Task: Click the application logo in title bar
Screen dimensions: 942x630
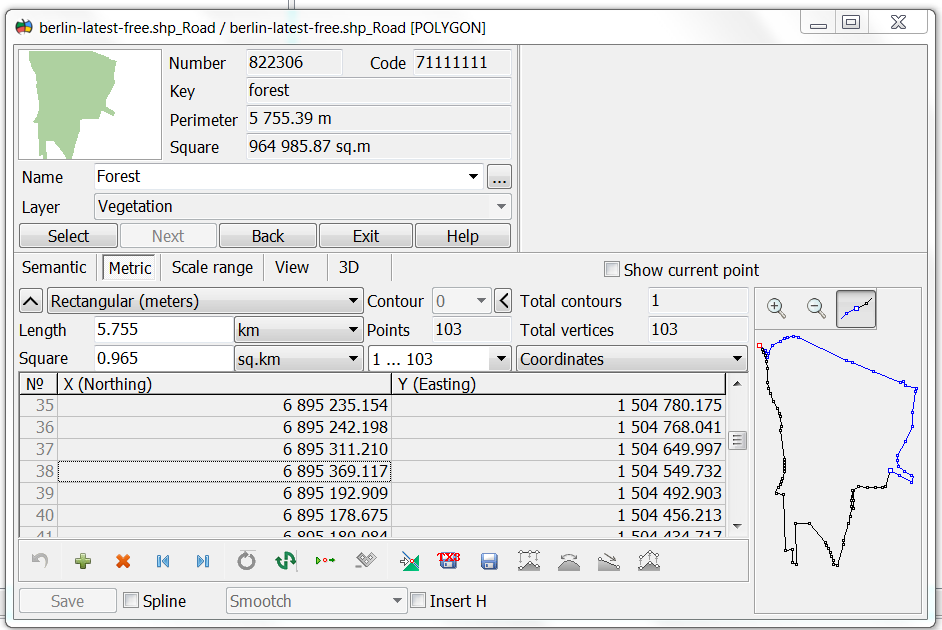Action: coord(24,27)
